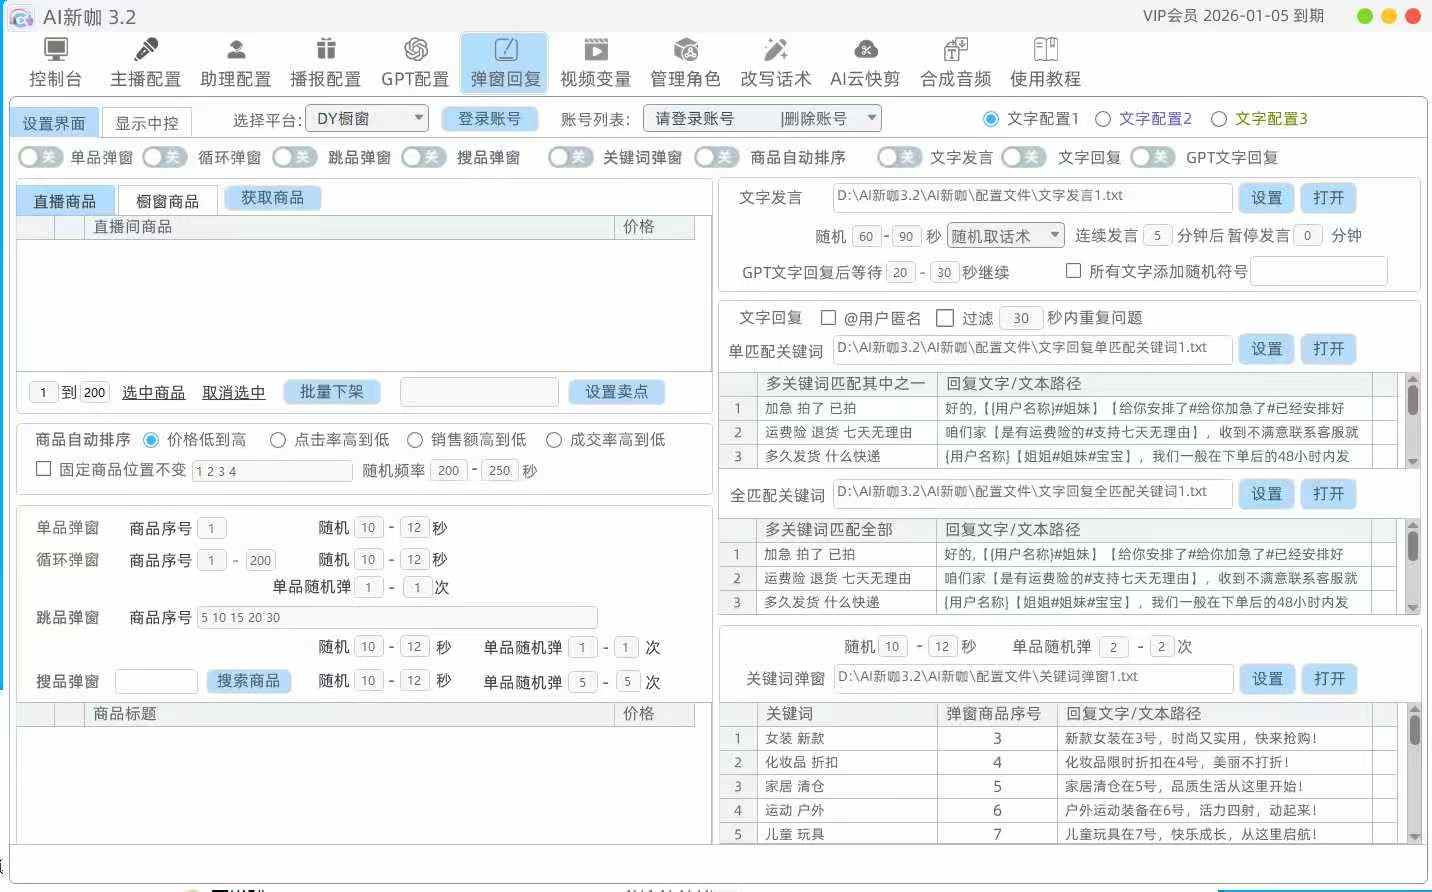Image resolution: width=1432 pixels, height=892 pixels.
Task: Click the 搜品弹窗 search input field
Action: (156, 681)
